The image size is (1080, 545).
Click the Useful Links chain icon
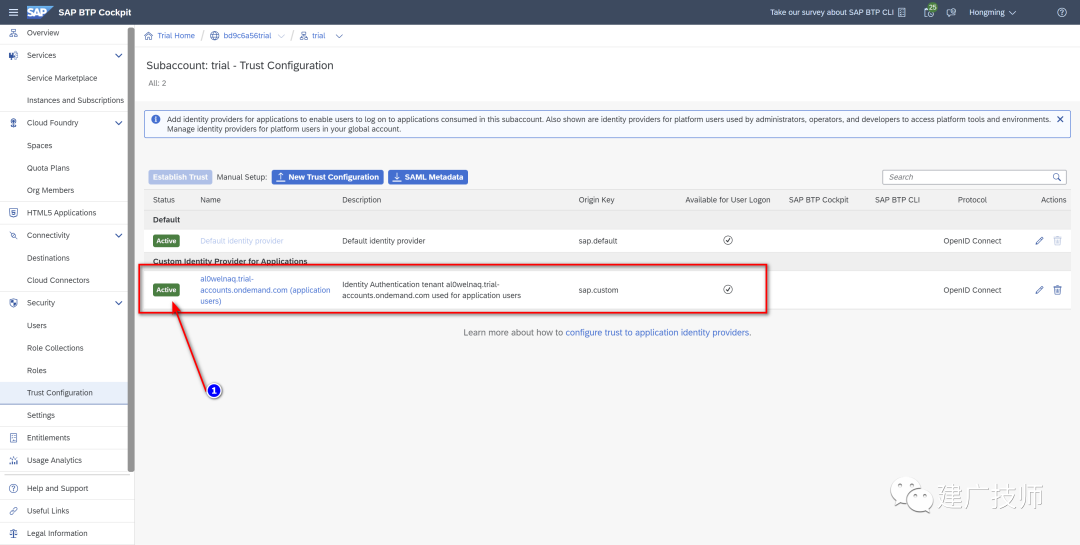13,511
